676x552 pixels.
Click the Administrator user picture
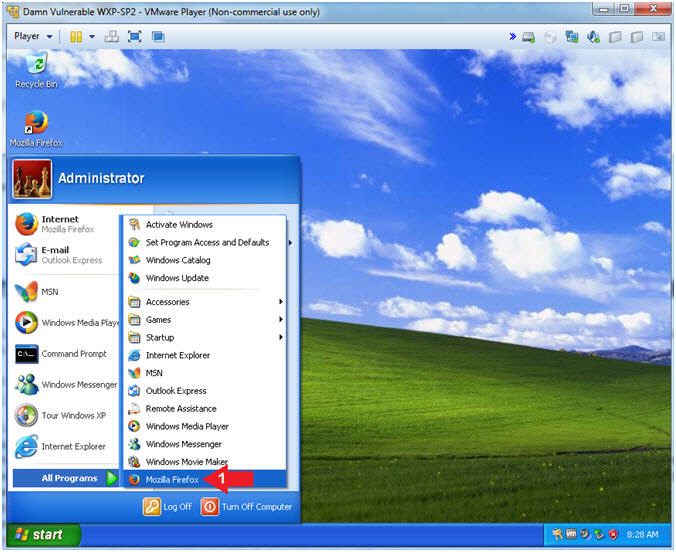[x=32, y=179]
